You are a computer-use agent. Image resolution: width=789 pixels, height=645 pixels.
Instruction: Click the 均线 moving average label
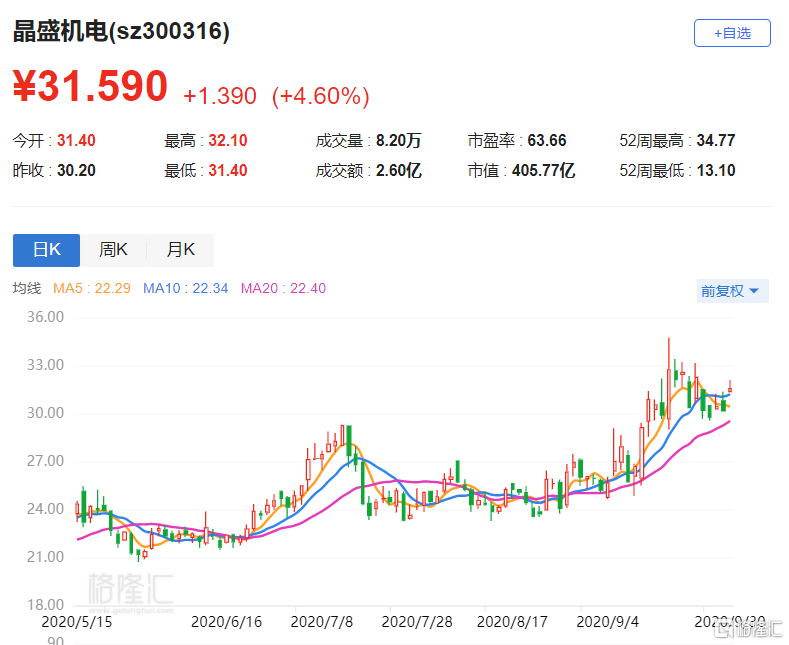pos(27,288)
